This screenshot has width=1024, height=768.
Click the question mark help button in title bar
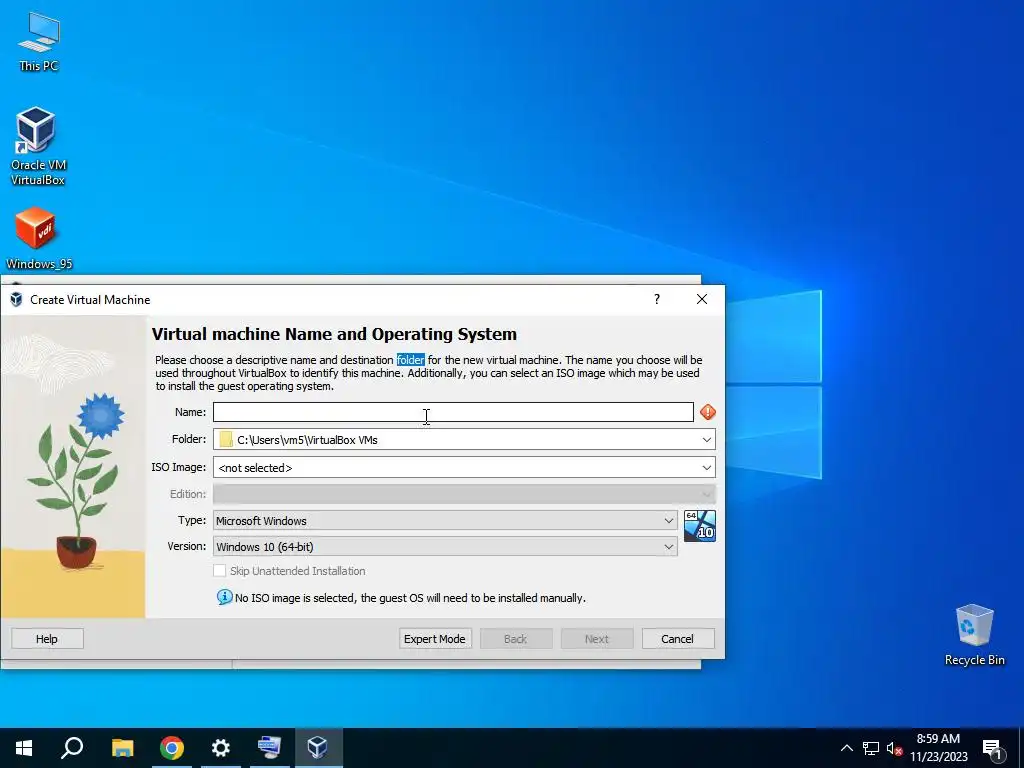point(656,299)
